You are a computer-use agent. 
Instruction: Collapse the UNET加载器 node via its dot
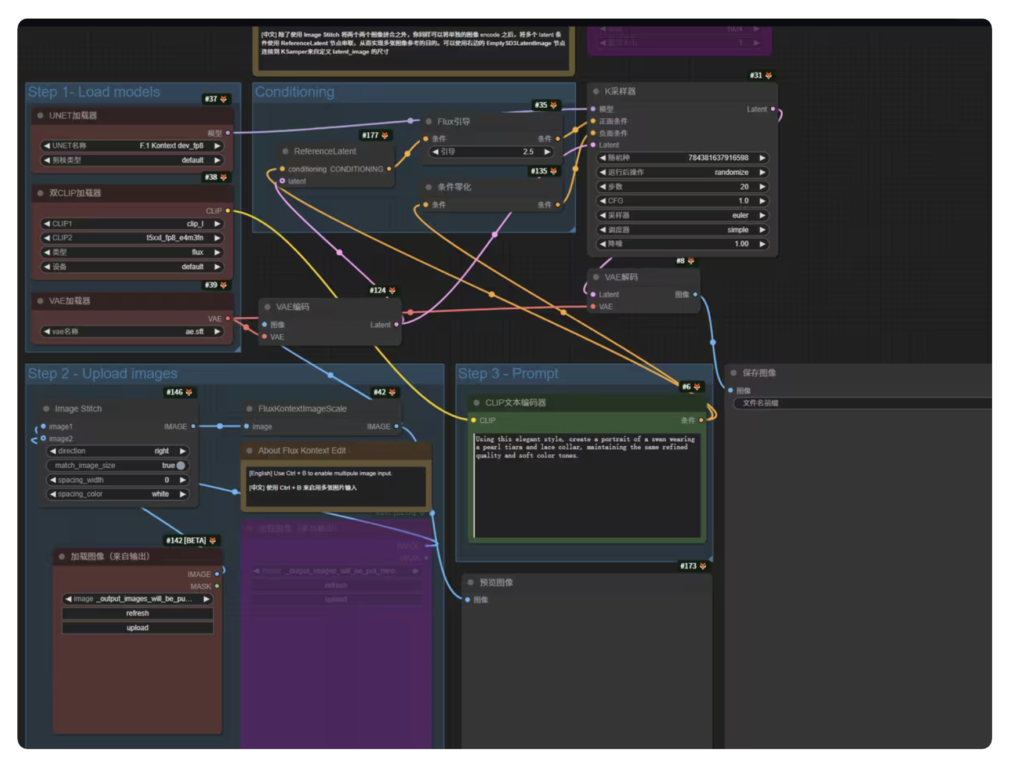(x=40, y=116)
